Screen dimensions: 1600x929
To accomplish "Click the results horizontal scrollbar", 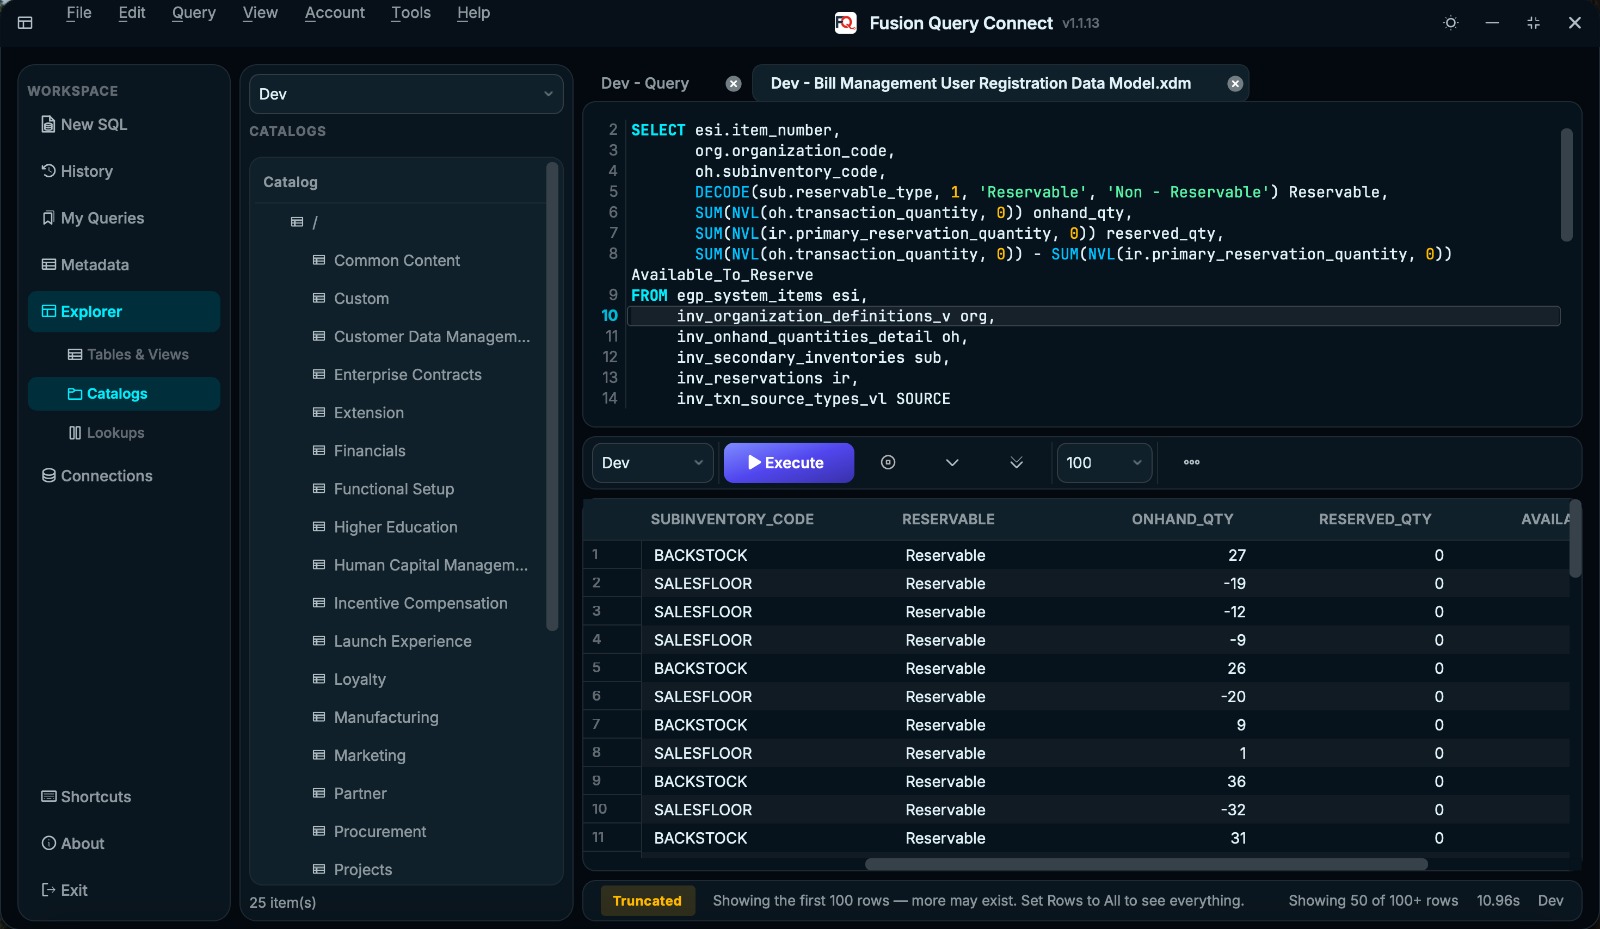I will 1146,864.
